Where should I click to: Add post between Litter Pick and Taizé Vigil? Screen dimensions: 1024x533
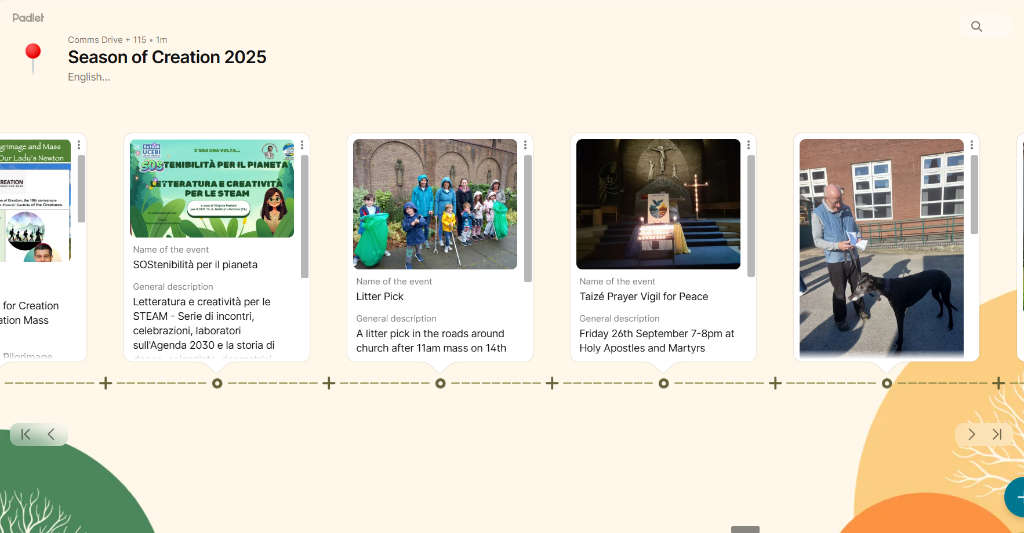552,383
